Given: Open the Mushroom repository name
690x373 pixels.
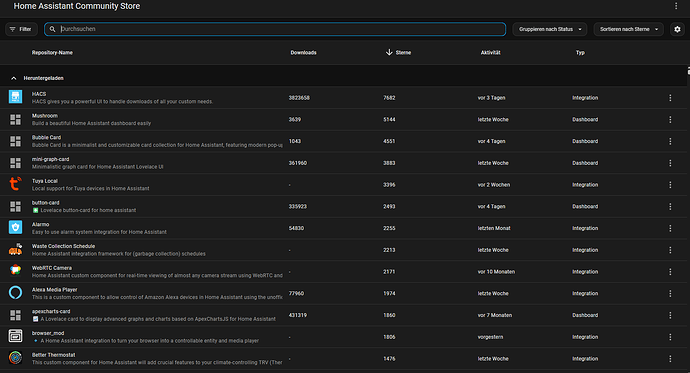Looking at the screenshot, I should 44,116.
